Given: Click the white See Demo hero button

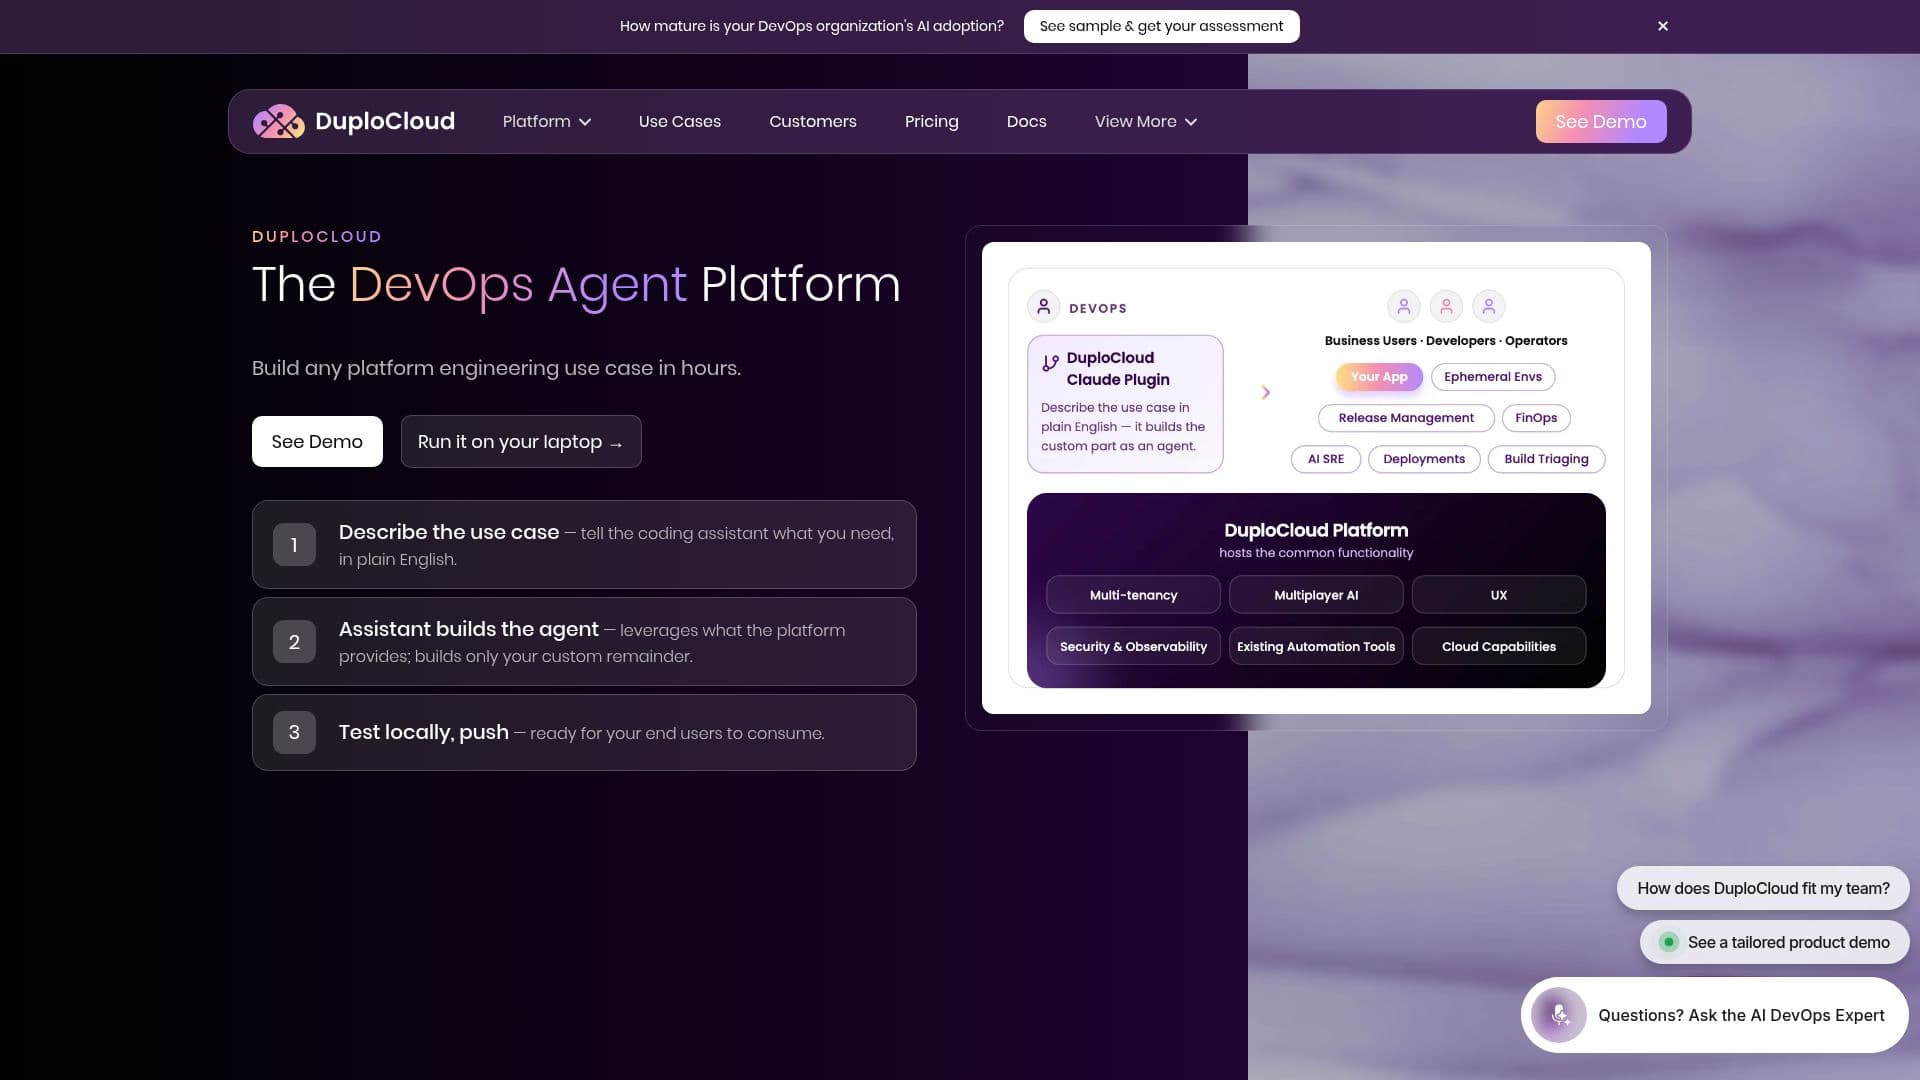Looking at the screenshot, I should (317, 441).
